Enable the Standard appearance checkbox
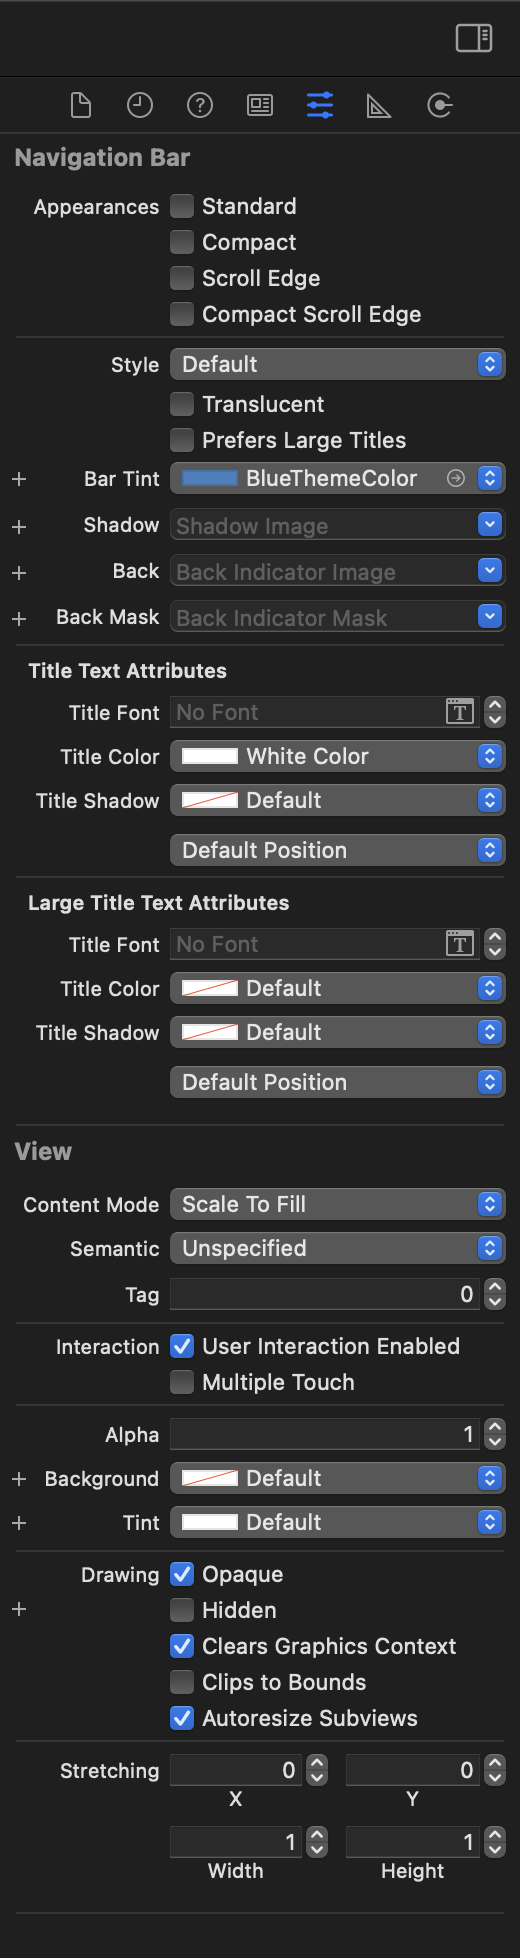This screenshot has height=1958, width=520. coord(182,206)
